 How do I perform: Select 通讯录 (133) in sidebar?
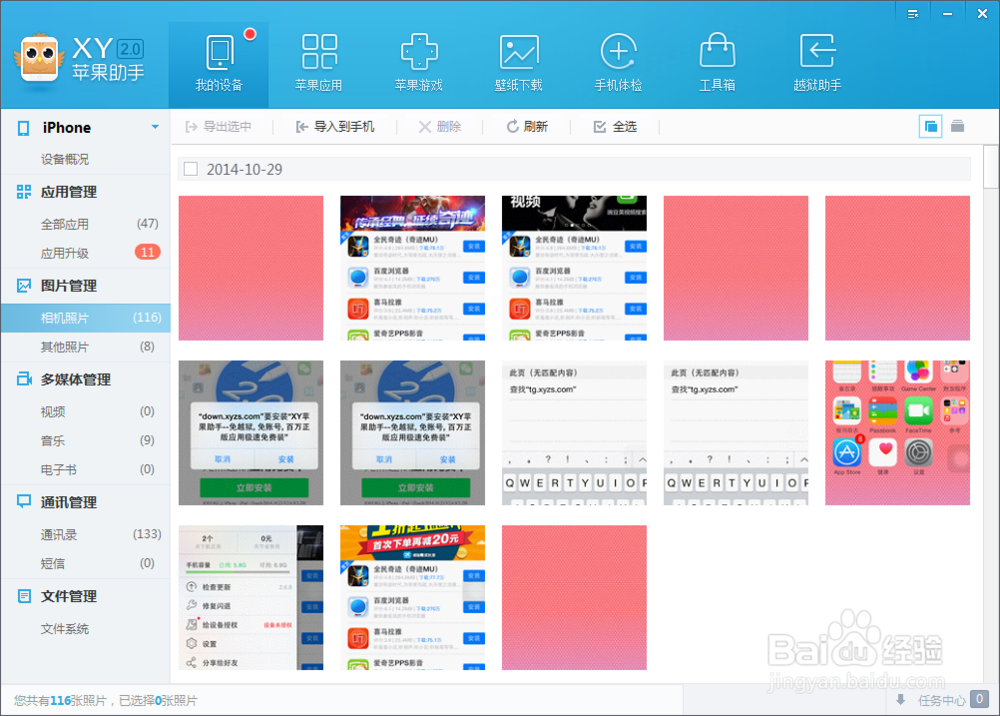click(x=85, y=534)
